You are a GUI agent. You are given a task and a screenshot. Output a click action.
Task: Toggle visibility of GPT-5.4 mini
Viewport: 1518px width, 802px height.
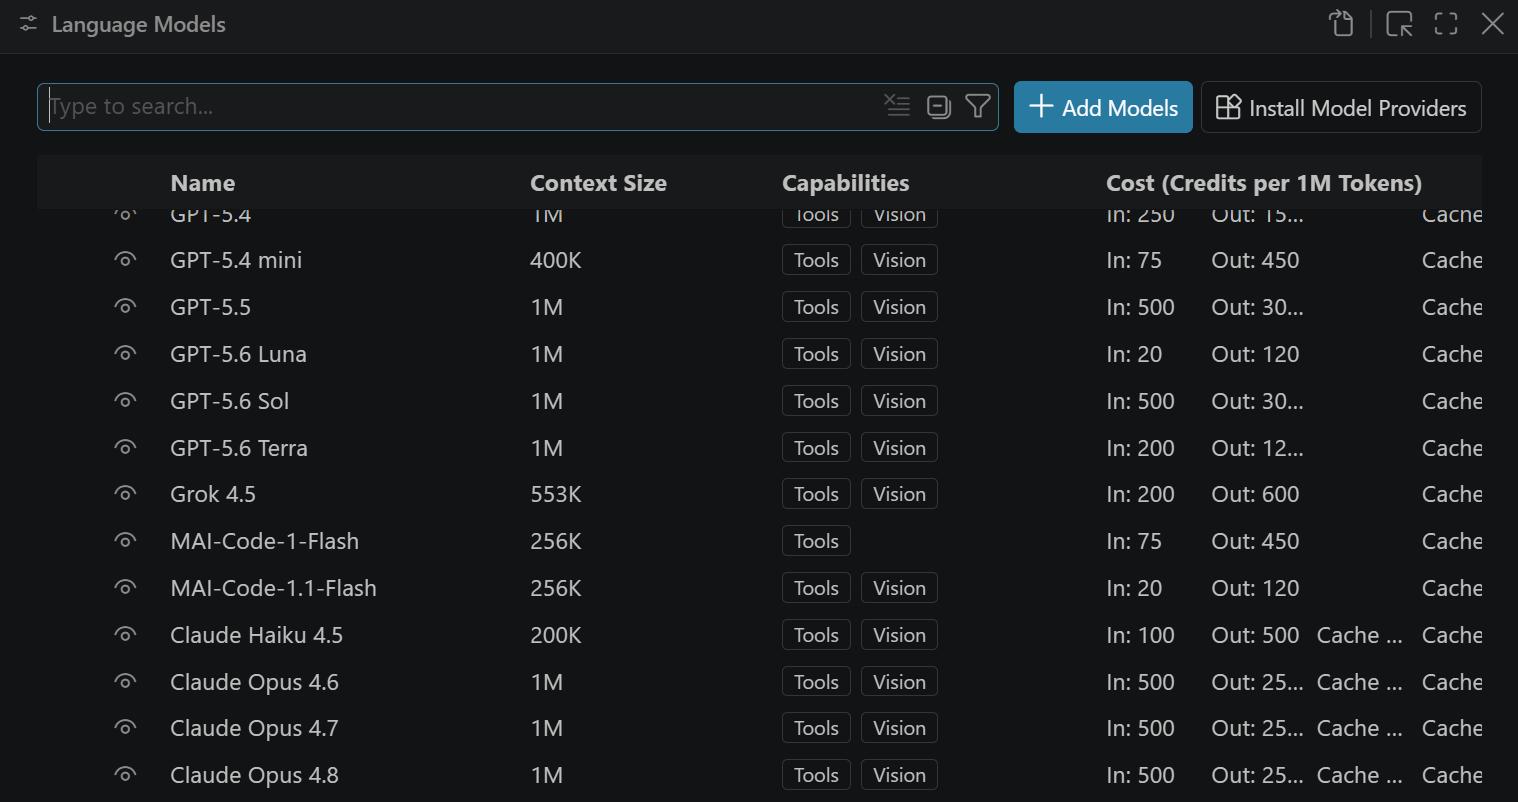pos(125,260)
